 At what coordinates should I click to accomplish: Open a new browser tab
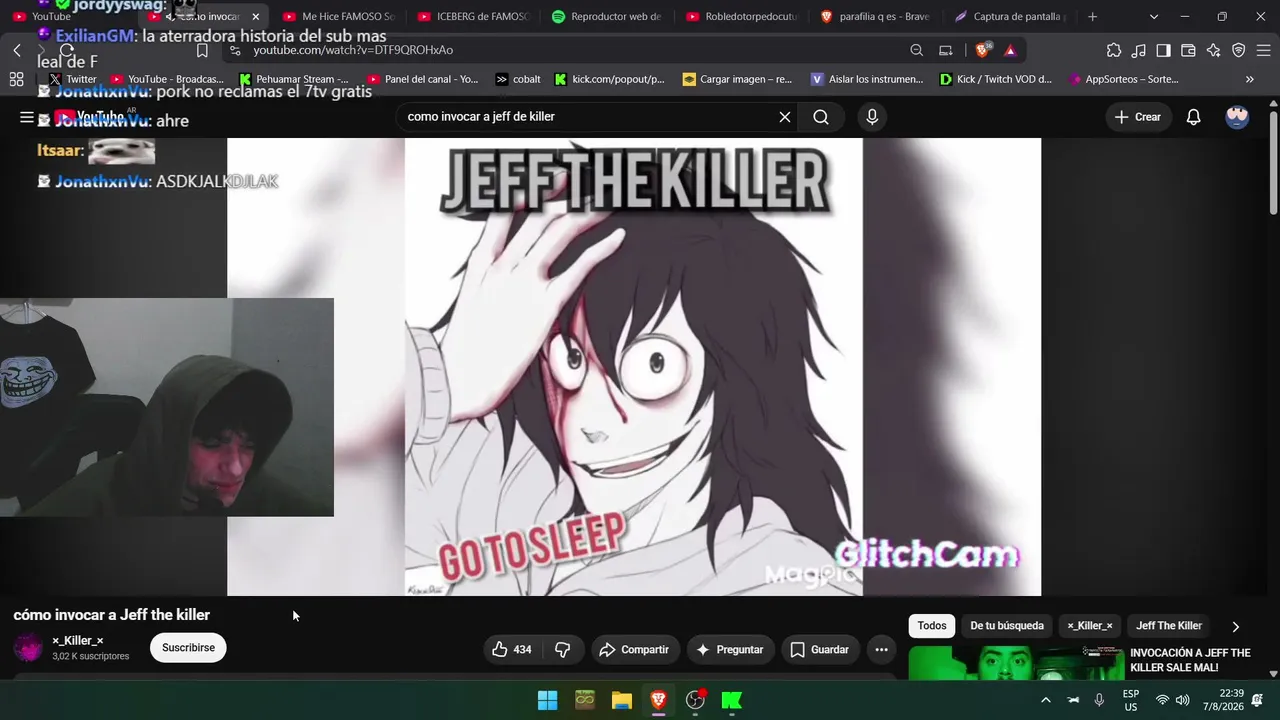1092,17
